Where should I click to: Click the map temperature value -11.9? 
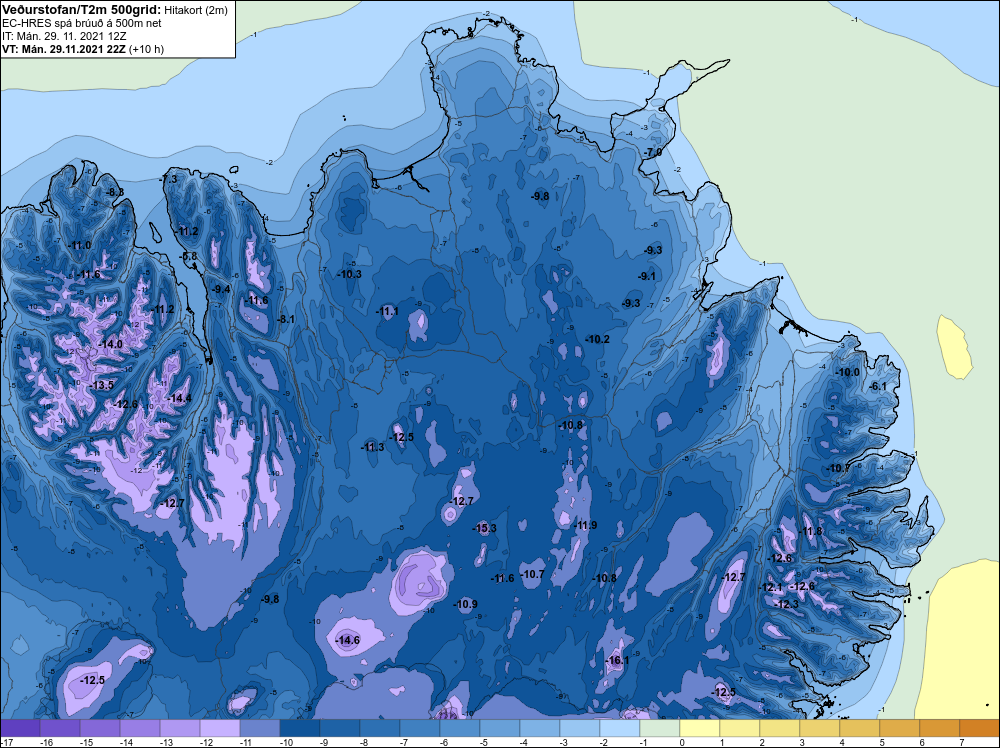[x=585, y=525]
